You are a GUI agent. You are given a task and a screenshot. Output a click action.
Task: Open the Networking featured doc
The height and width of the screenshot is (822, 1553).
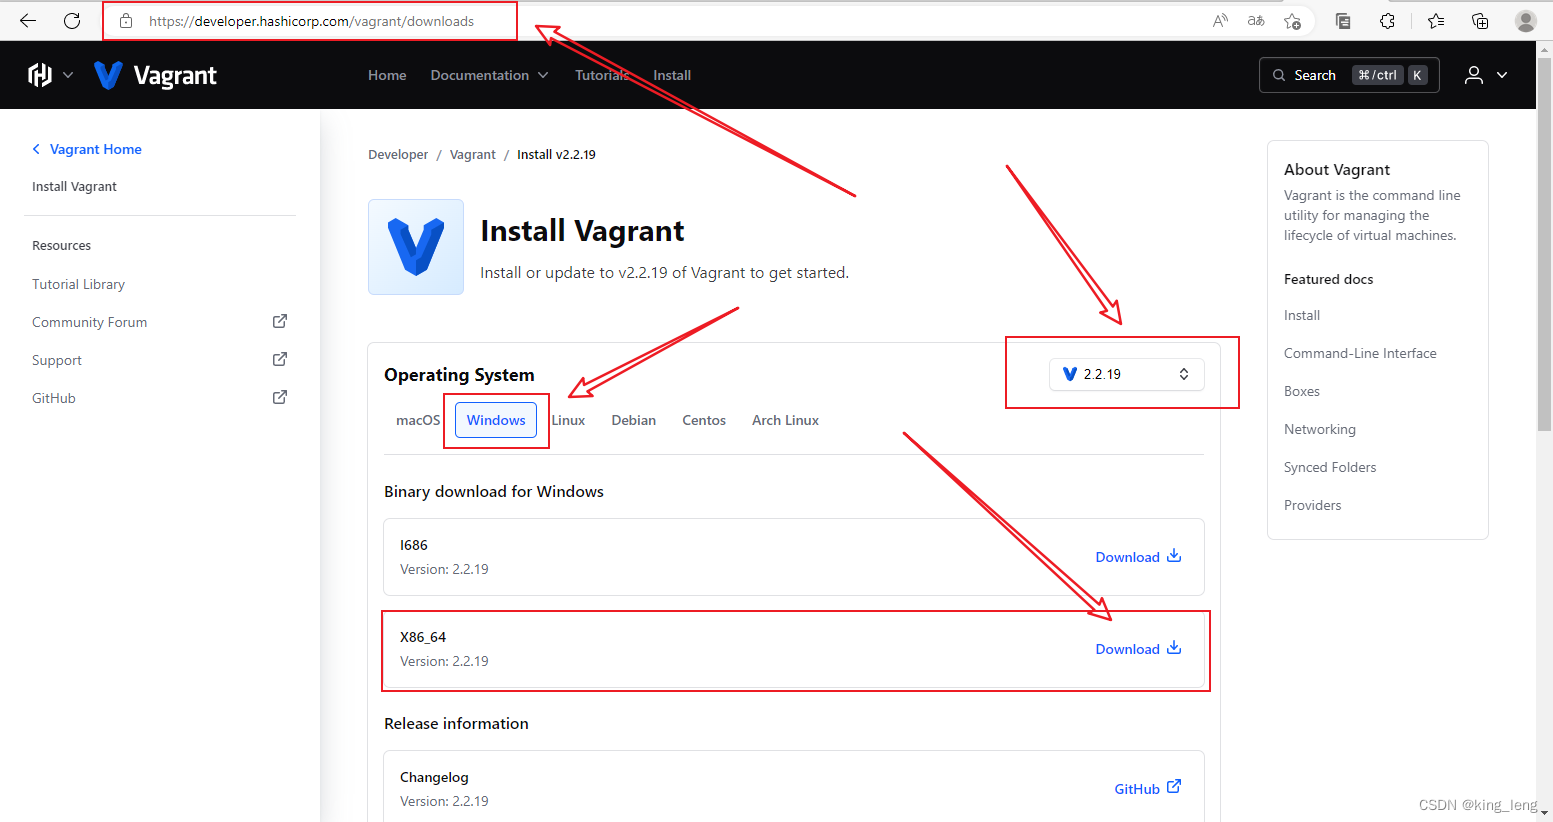click(1320, 429)
